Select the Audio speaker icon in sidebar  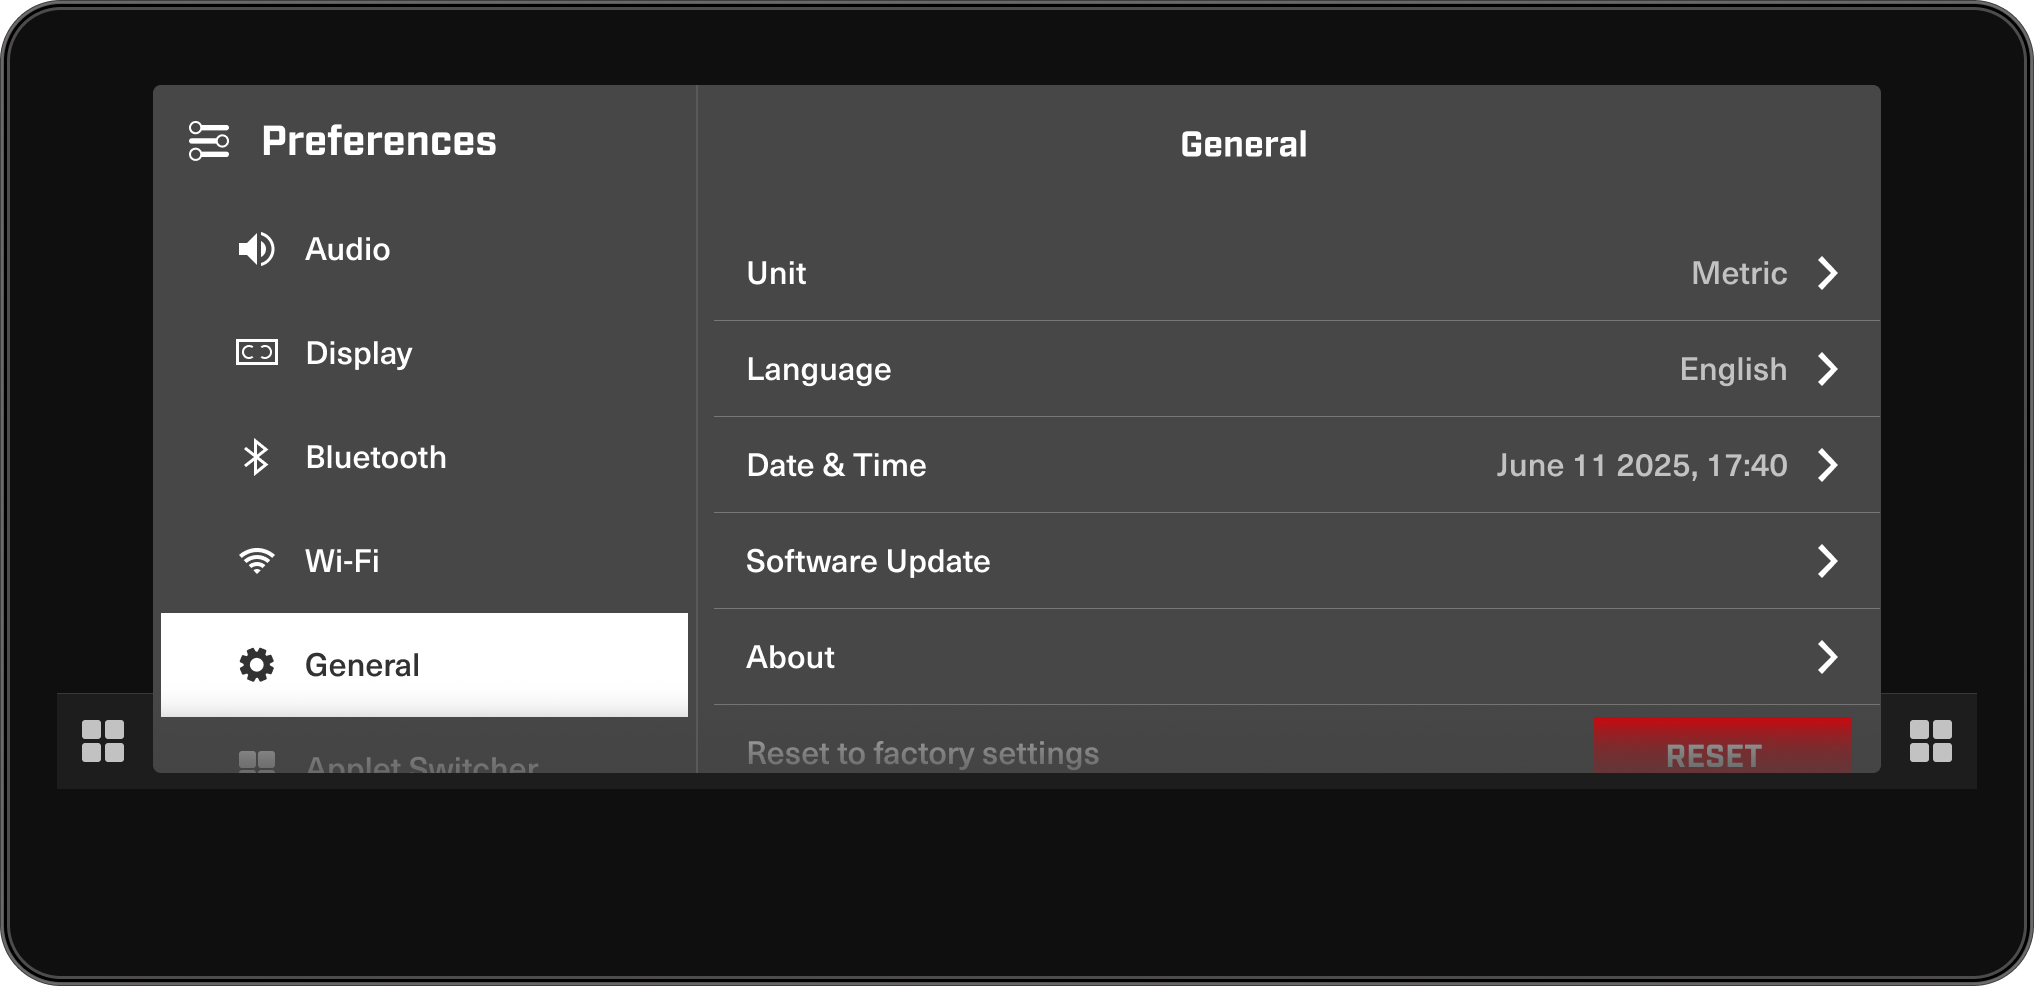tap(256, 249)
